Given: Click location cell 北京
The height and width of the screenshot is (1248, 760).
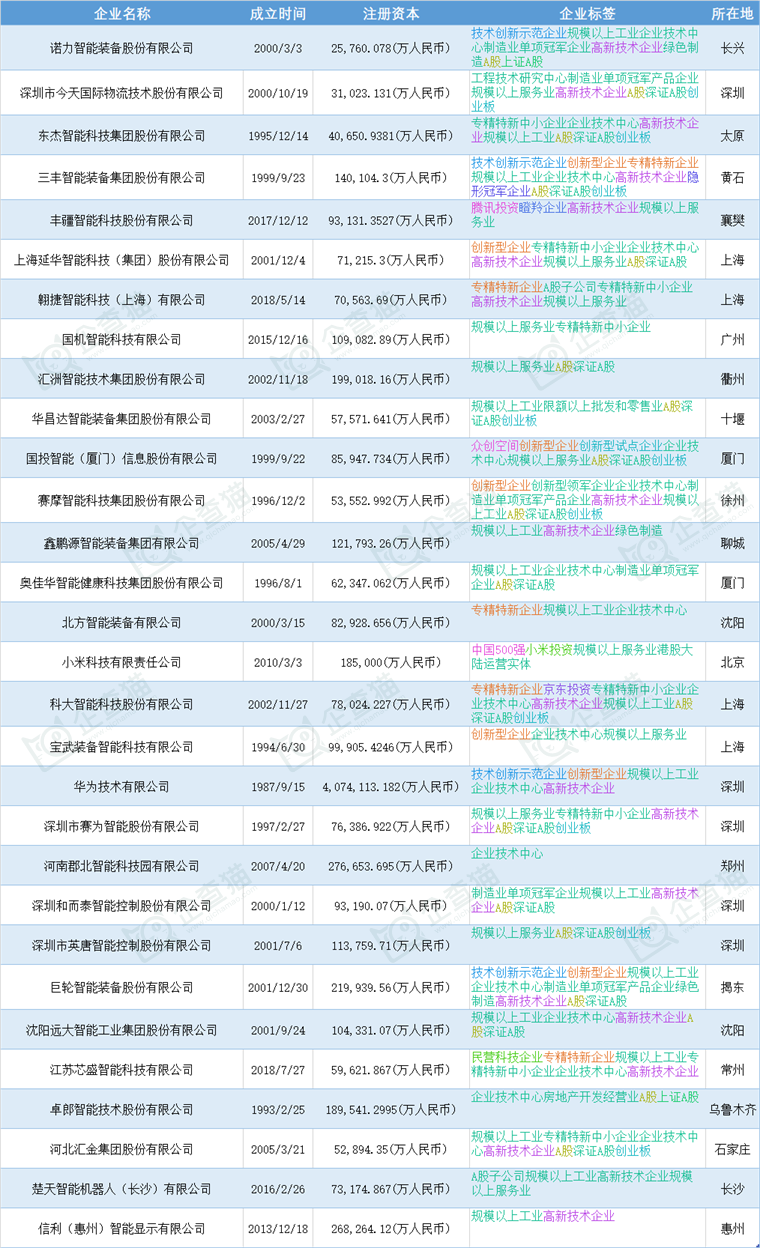Looking at the screenshot, I should click(732, 662).
